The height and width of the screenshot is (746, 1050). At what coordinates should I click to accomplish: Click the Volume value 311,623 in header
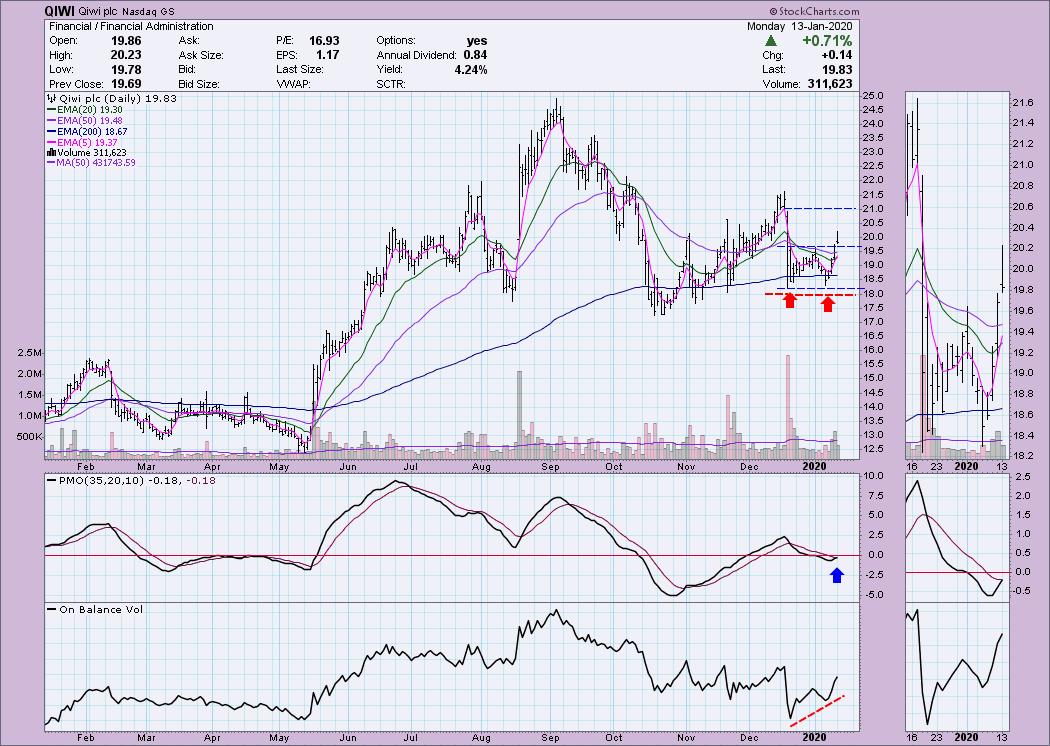coord(829,84)
